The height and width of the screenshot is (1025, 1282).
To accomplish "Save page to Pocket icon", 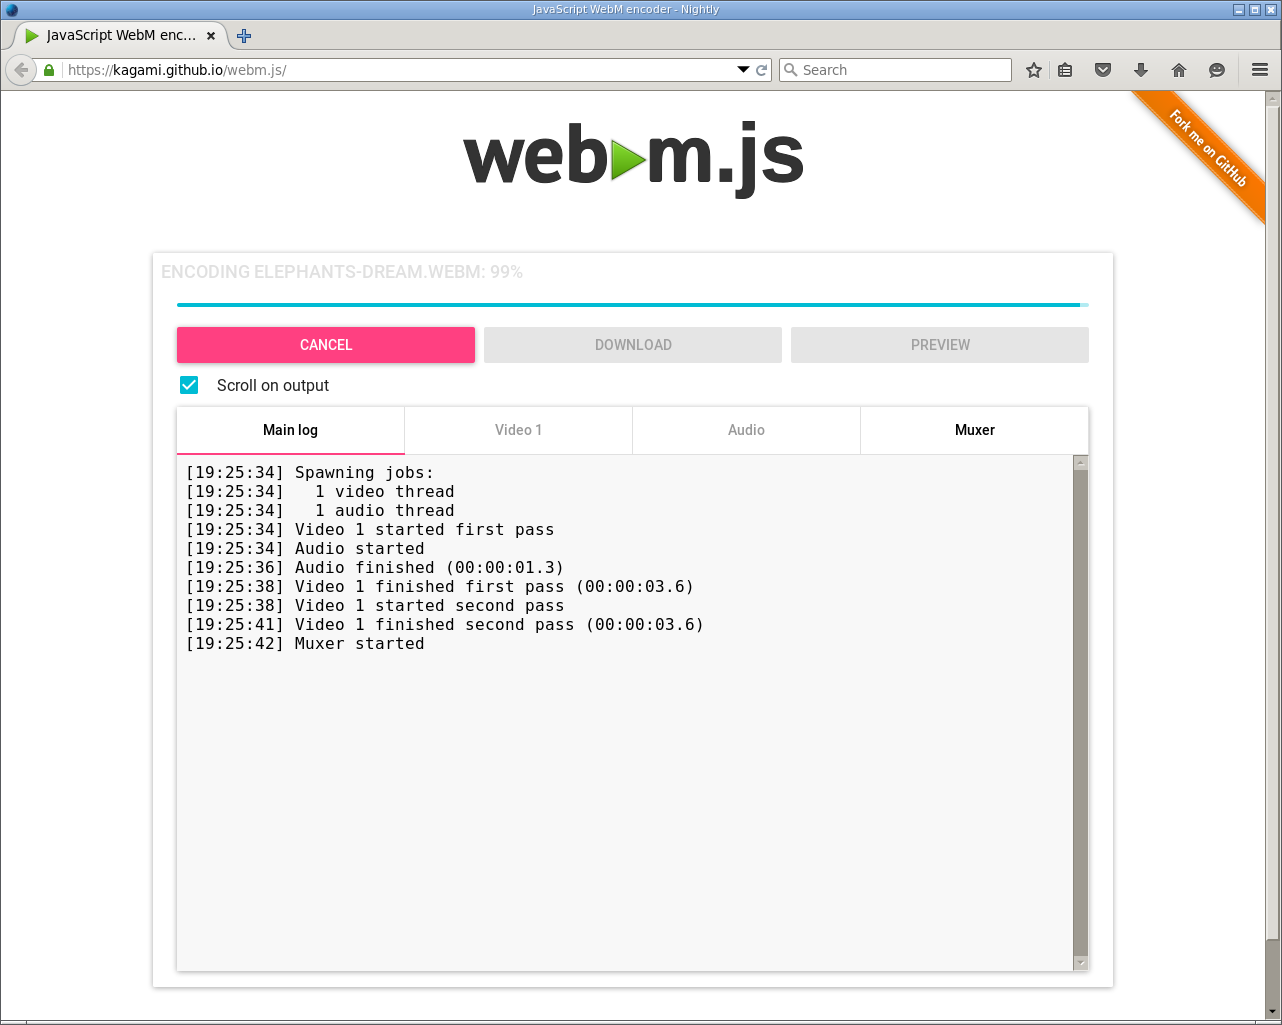I will (x=1103, y=70).
